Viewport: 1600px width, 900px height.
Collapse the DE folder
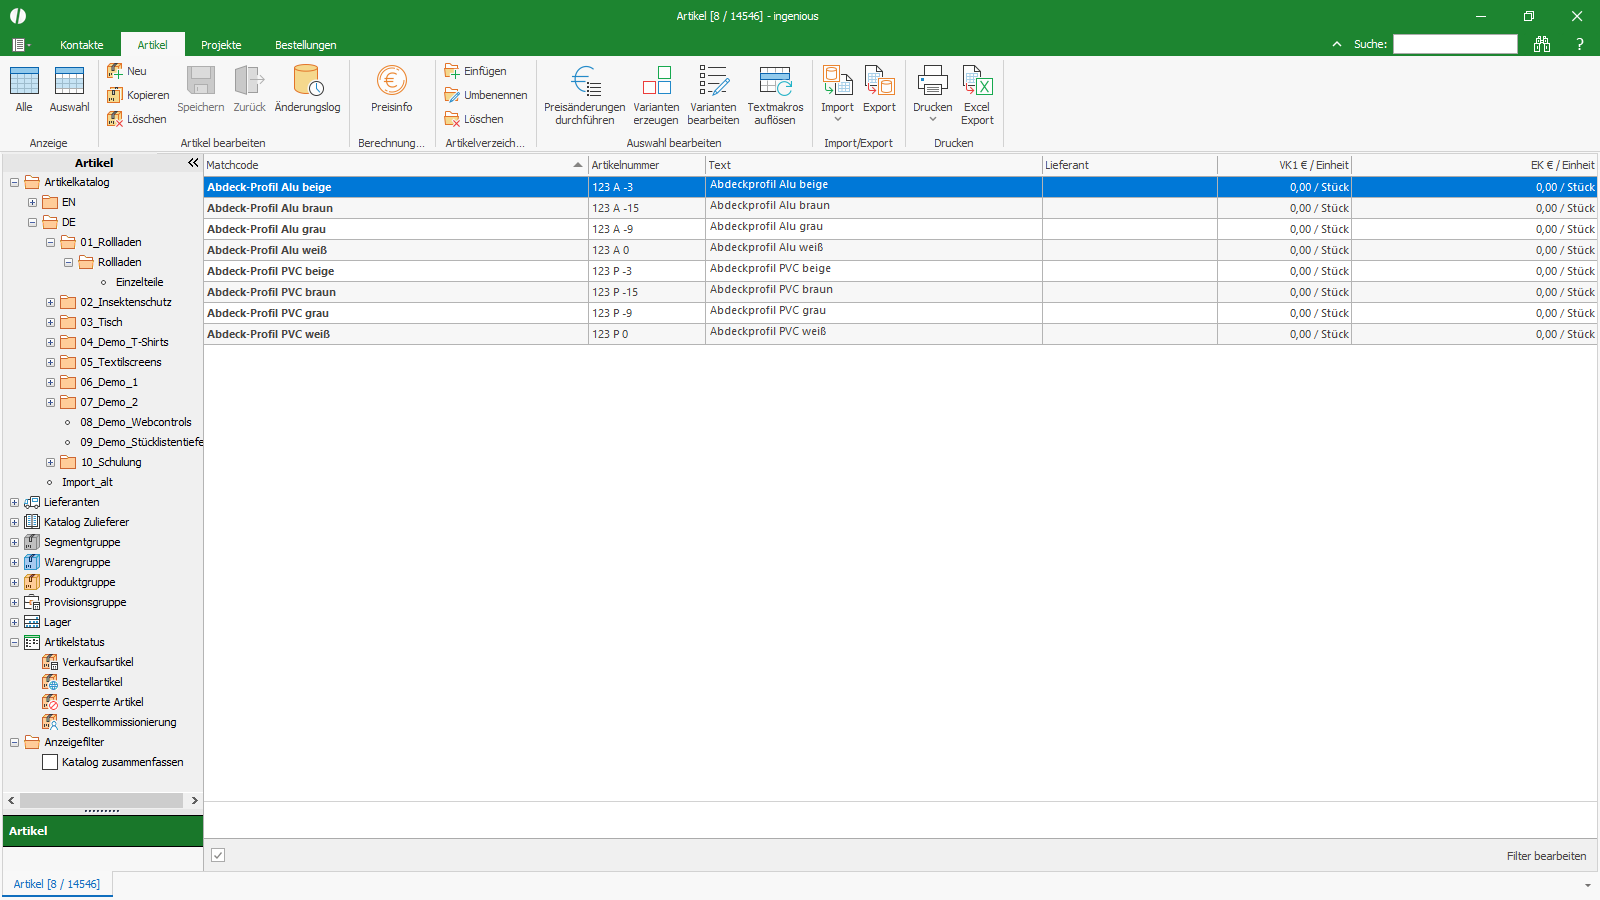[32, 222]
